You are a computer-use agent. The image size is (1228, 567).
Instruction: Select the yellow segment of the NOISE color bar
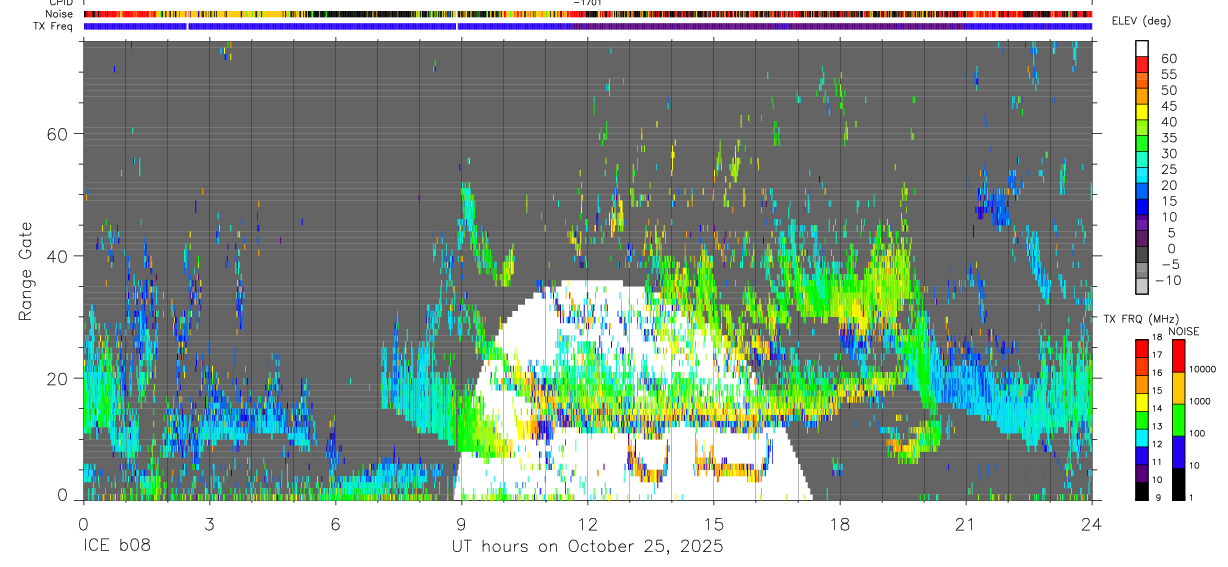coord(1178,388)
